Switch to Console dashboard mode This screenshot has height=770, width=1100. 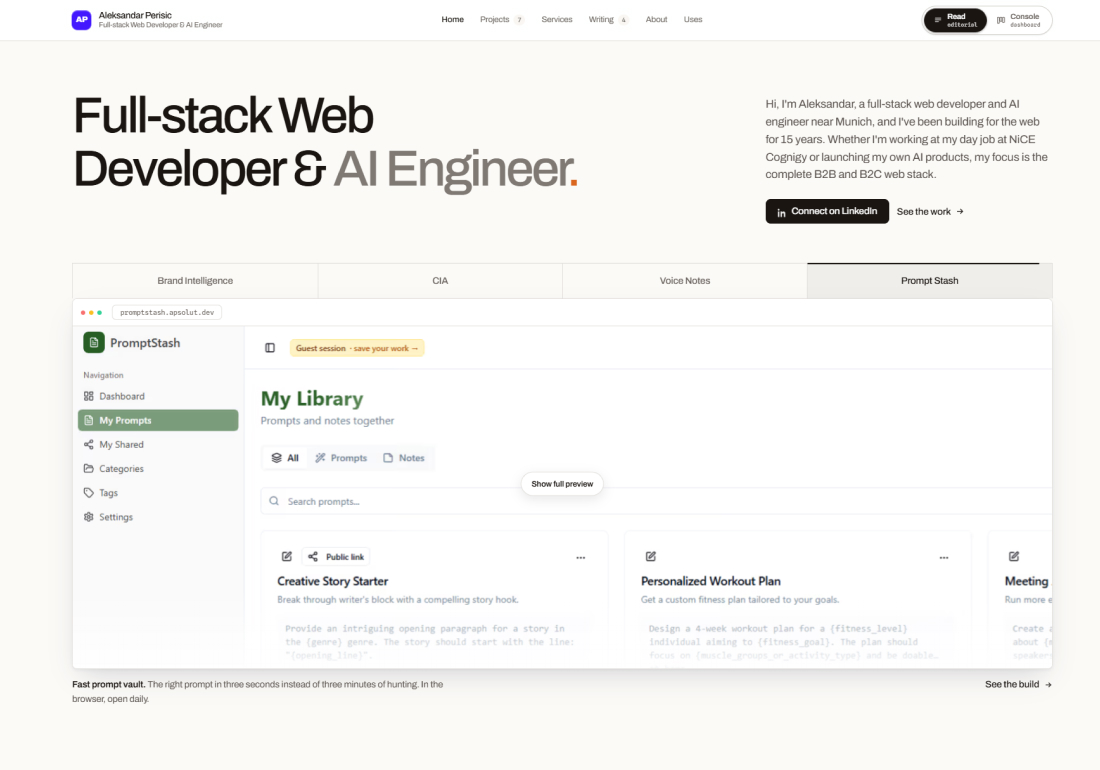click(x=1019, y=20)
